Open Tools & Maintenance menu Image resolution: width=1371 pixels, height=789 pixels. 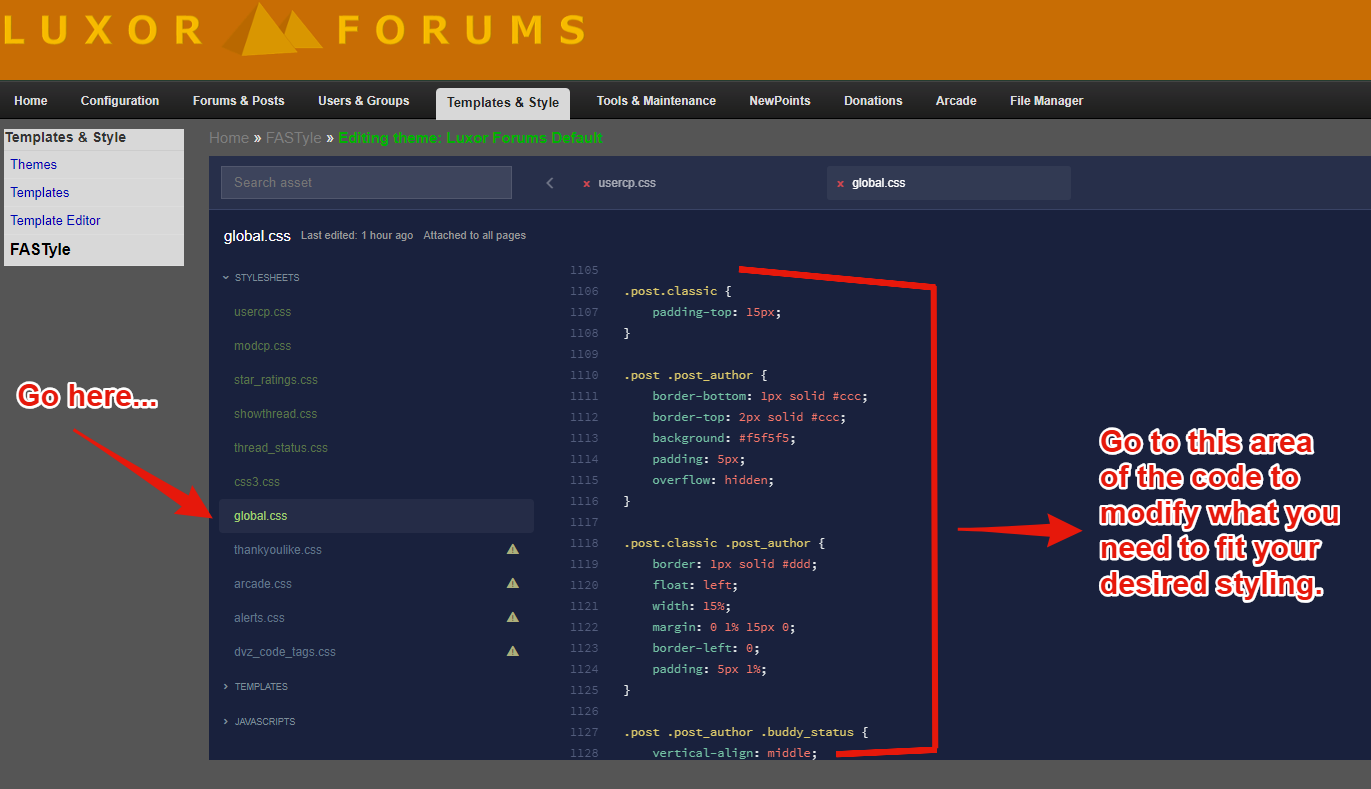coord(656,101)
